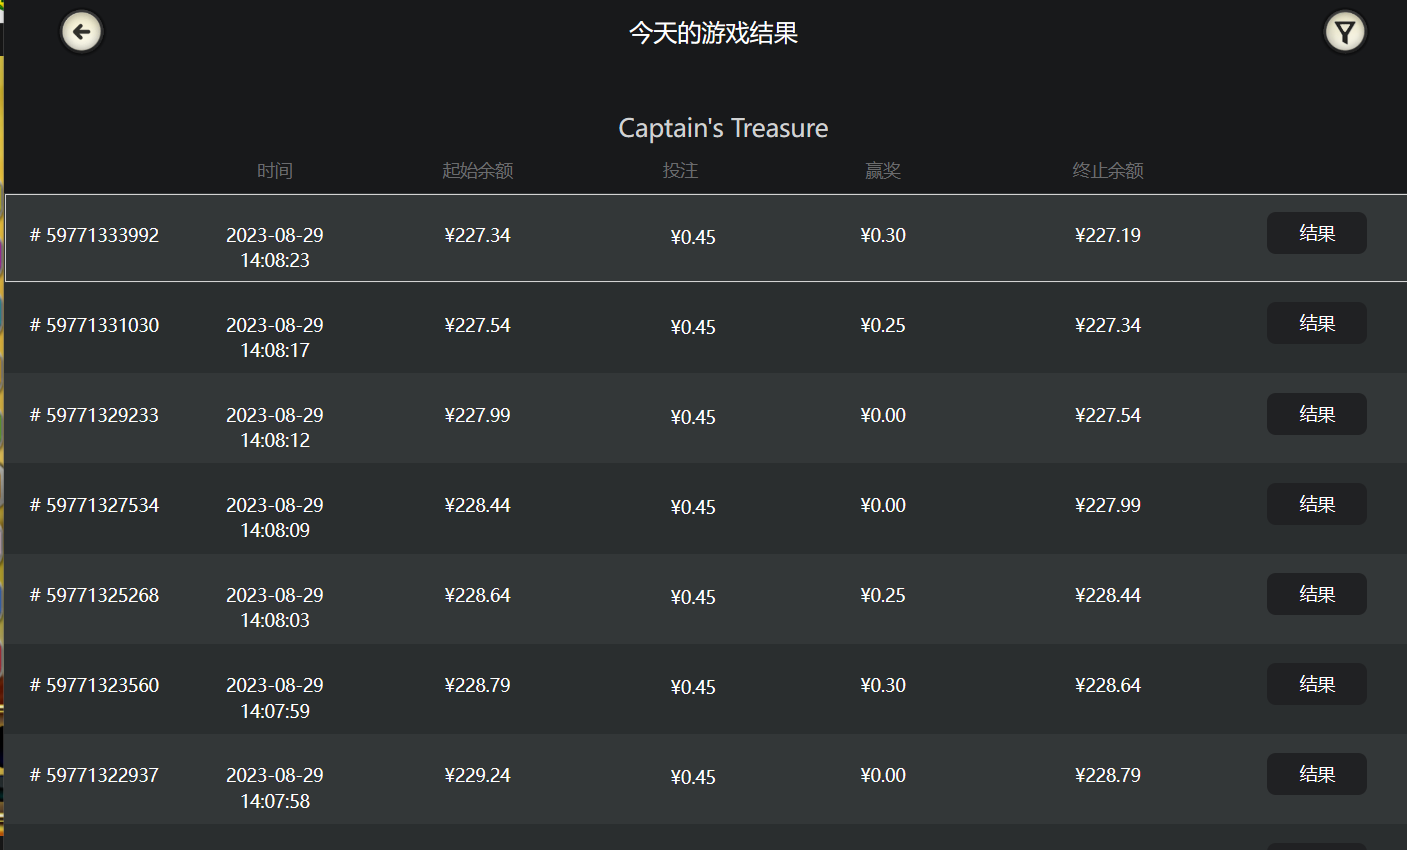Select ending balance ¥228.44 cell
The width and height of the screenshot is (1407, 850).
[1108, 595]
